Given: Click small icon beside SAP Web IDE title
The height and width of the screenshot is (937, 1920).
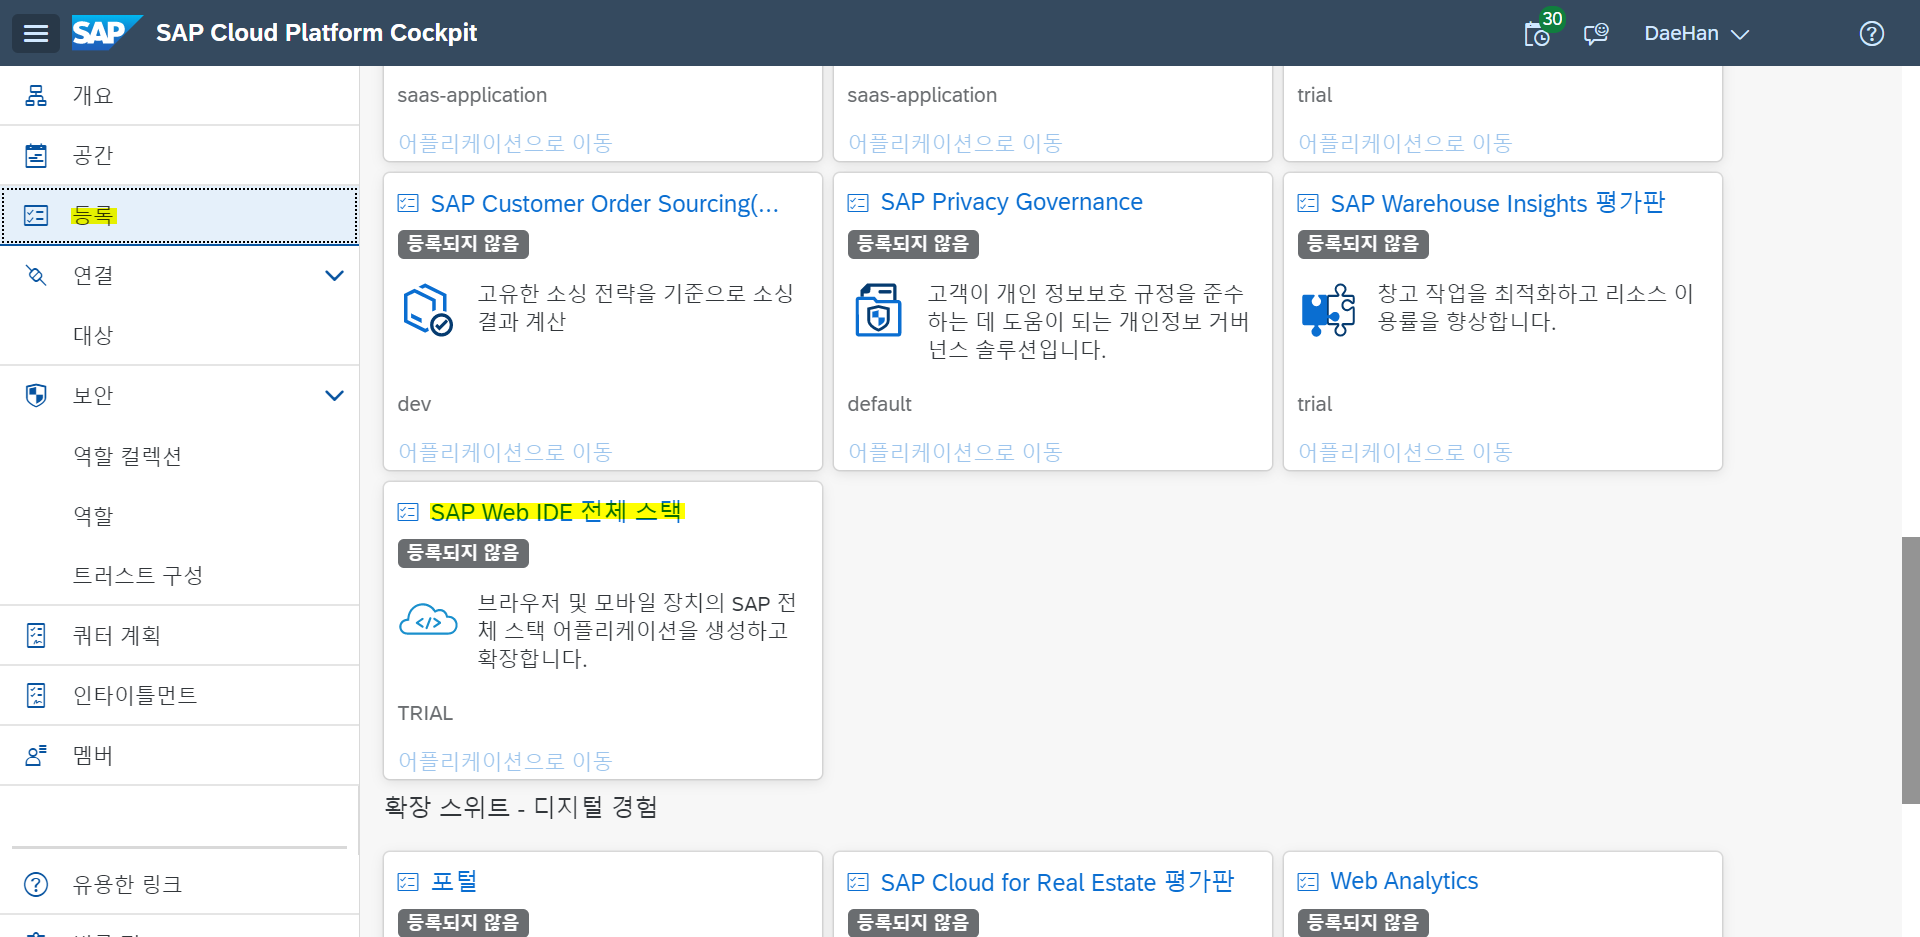Looking at the screenshot, I should 408,513.
